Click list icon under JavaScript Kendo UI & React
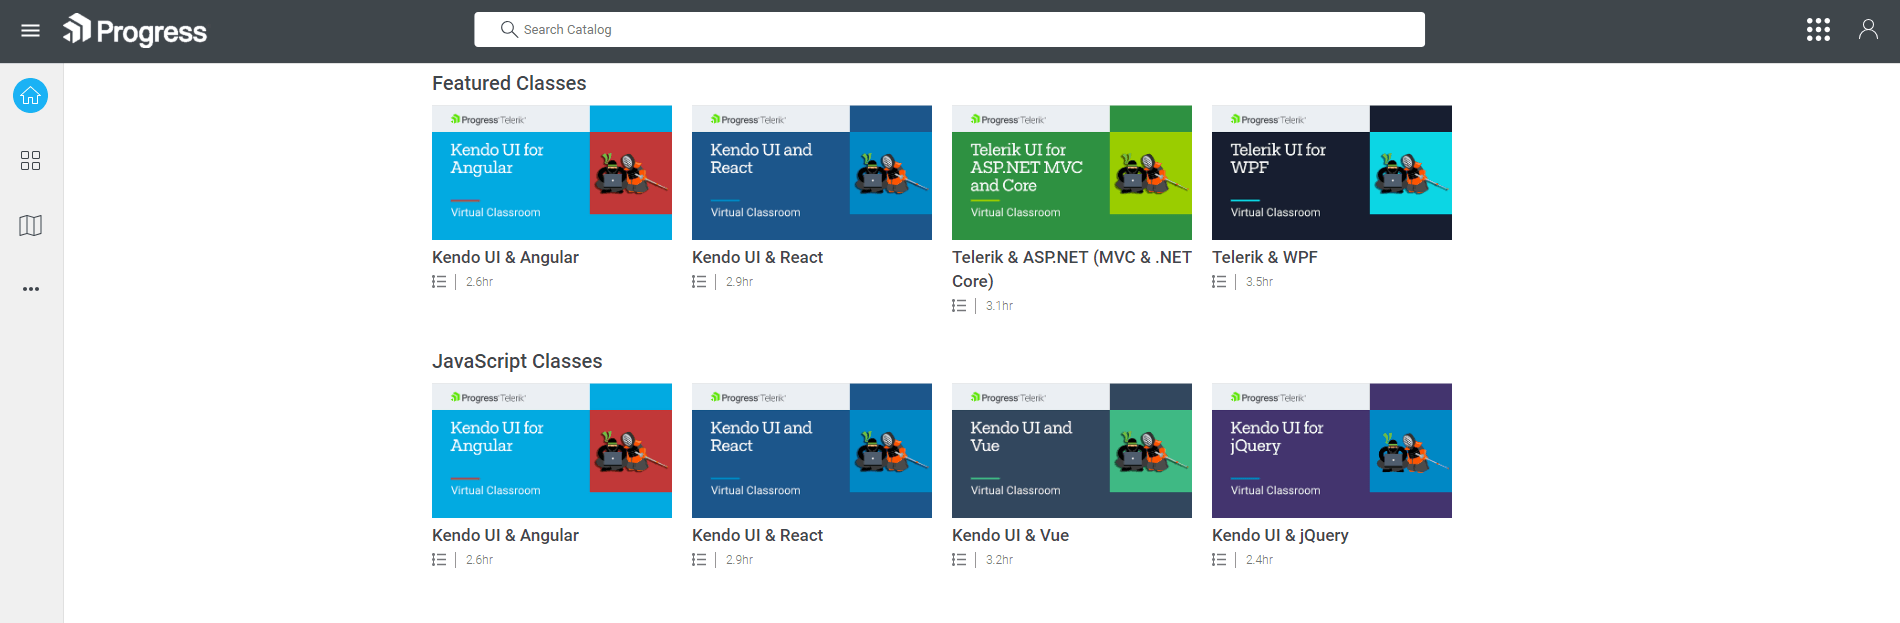This screenshot has width=1900, height=623. (699, 560)
